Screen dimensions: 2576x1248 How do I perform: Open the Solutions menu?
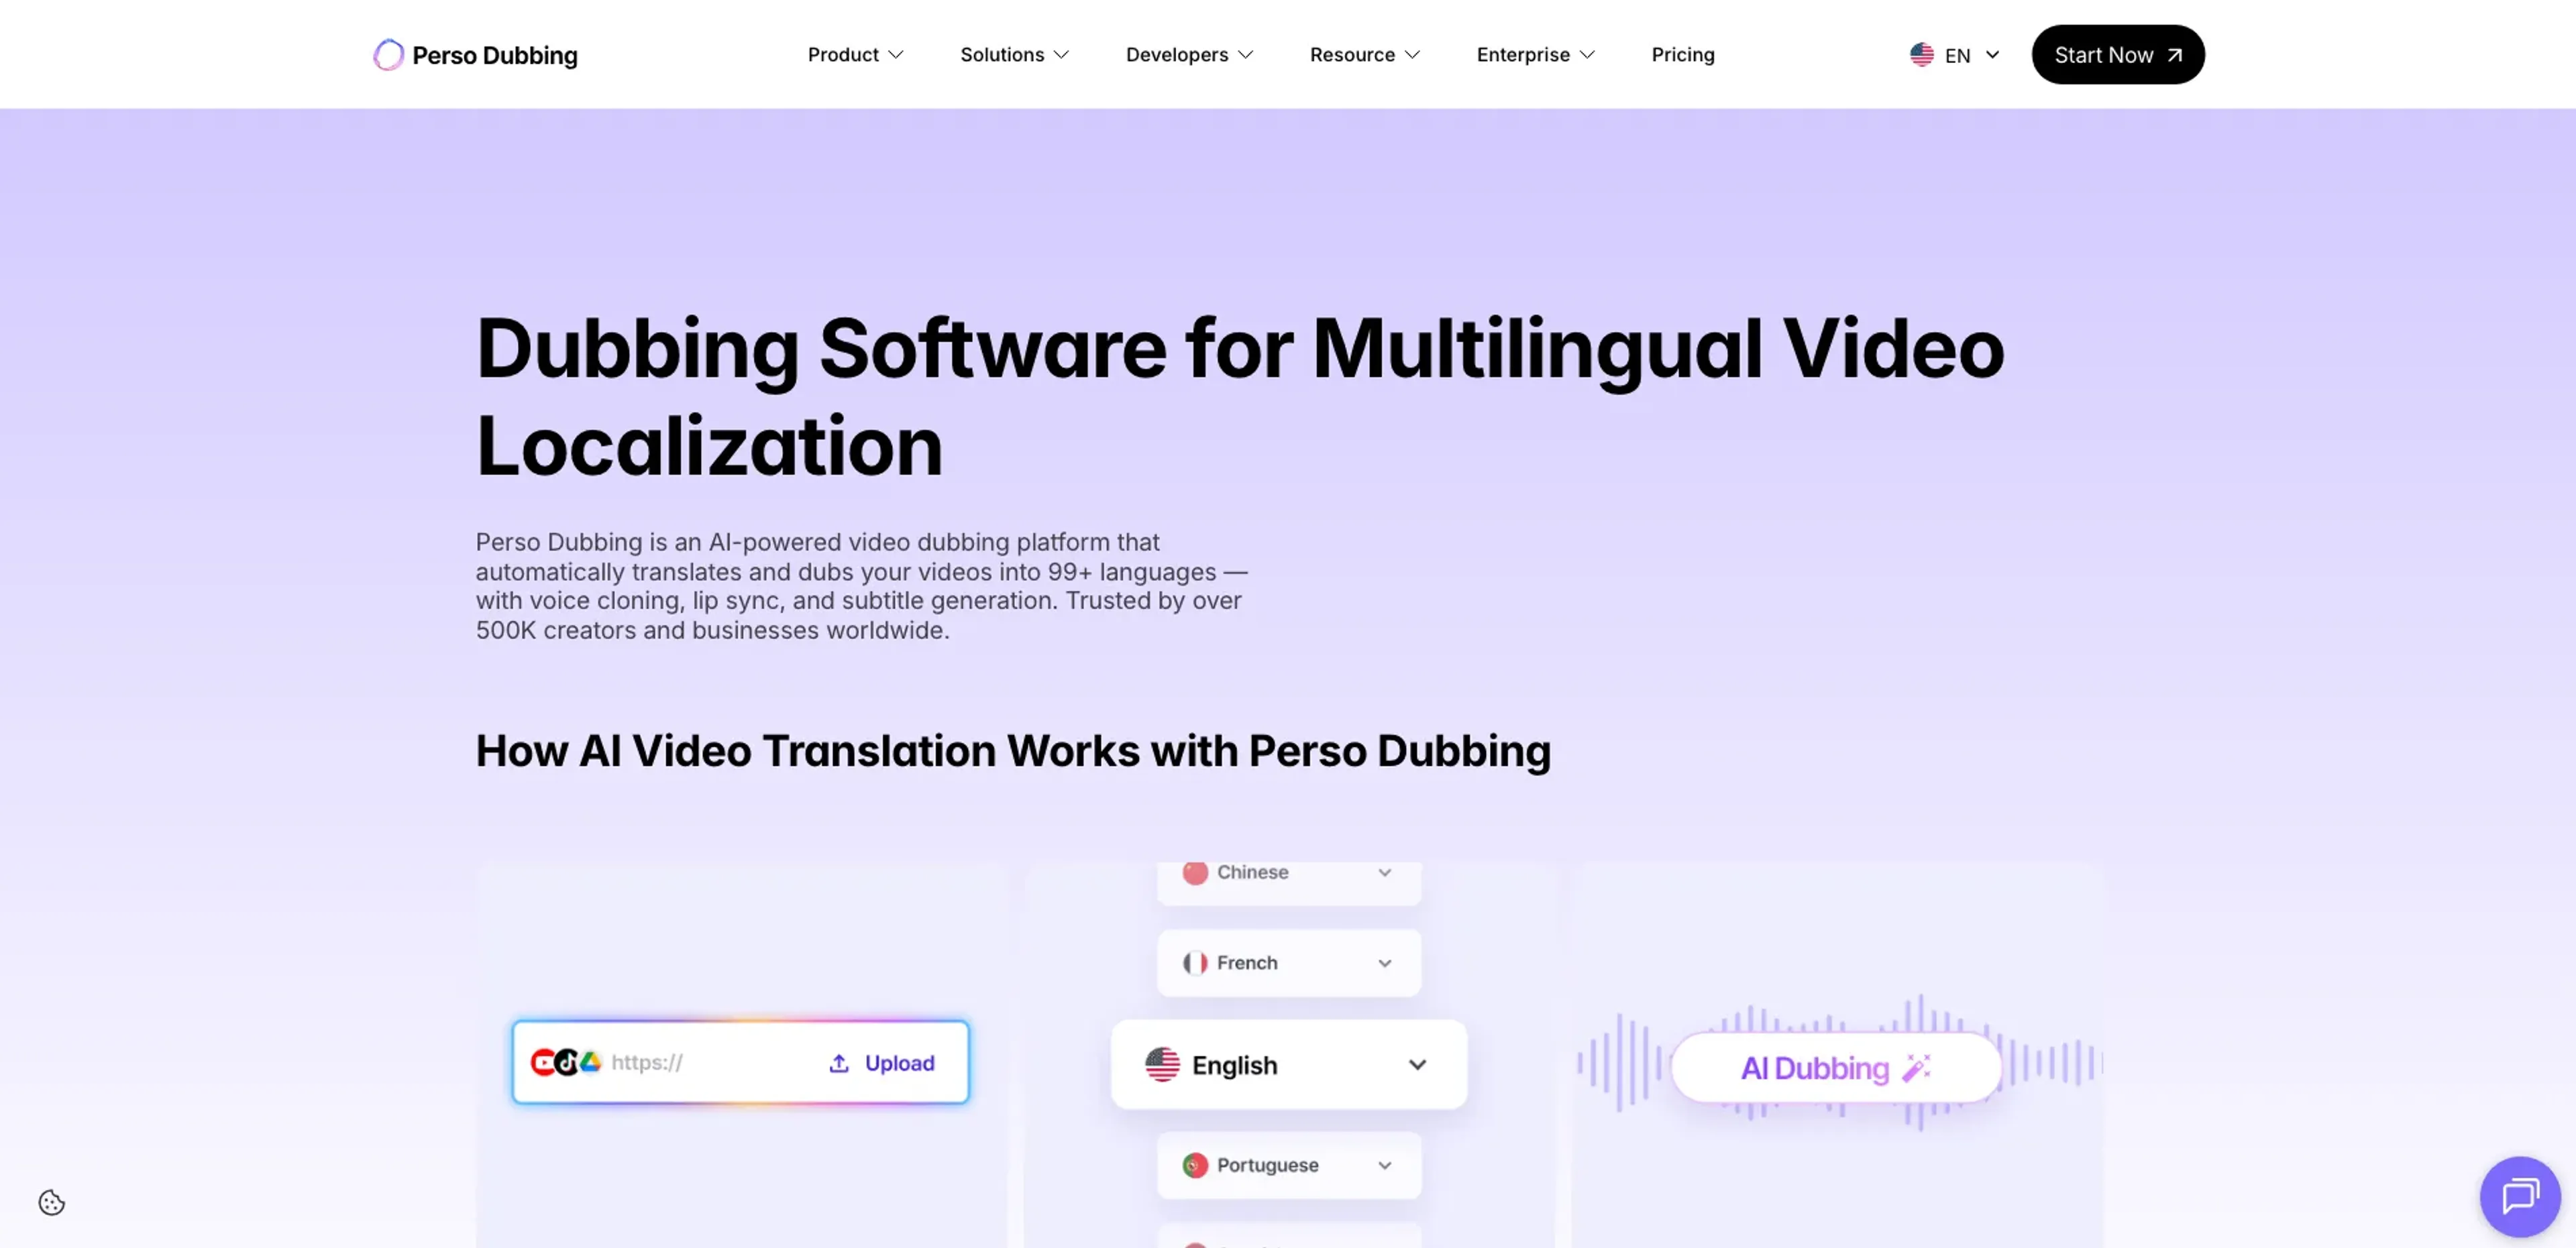[1014, 55]
